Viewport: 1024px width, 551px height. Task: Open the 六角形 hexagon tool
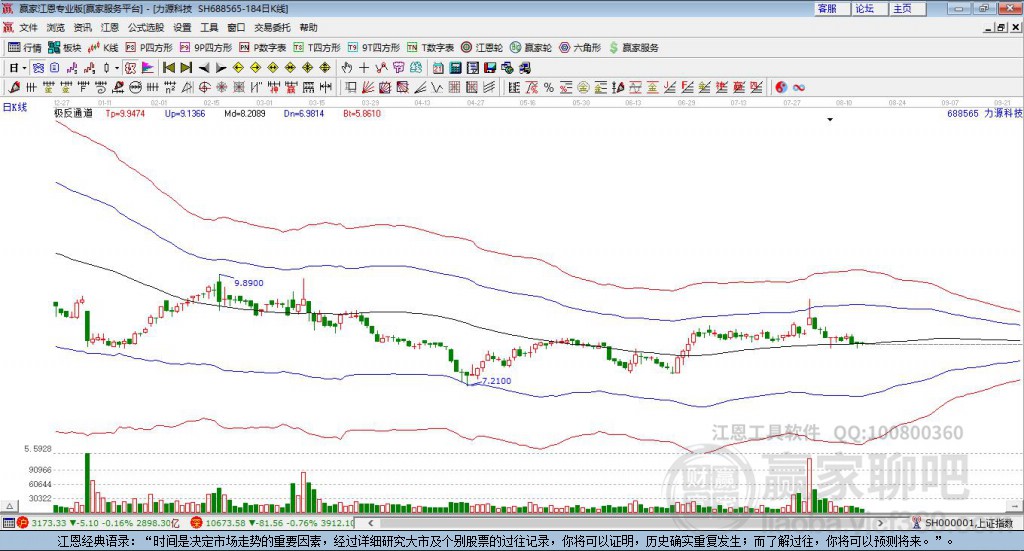pyautogui.click(x=580, y=48)
